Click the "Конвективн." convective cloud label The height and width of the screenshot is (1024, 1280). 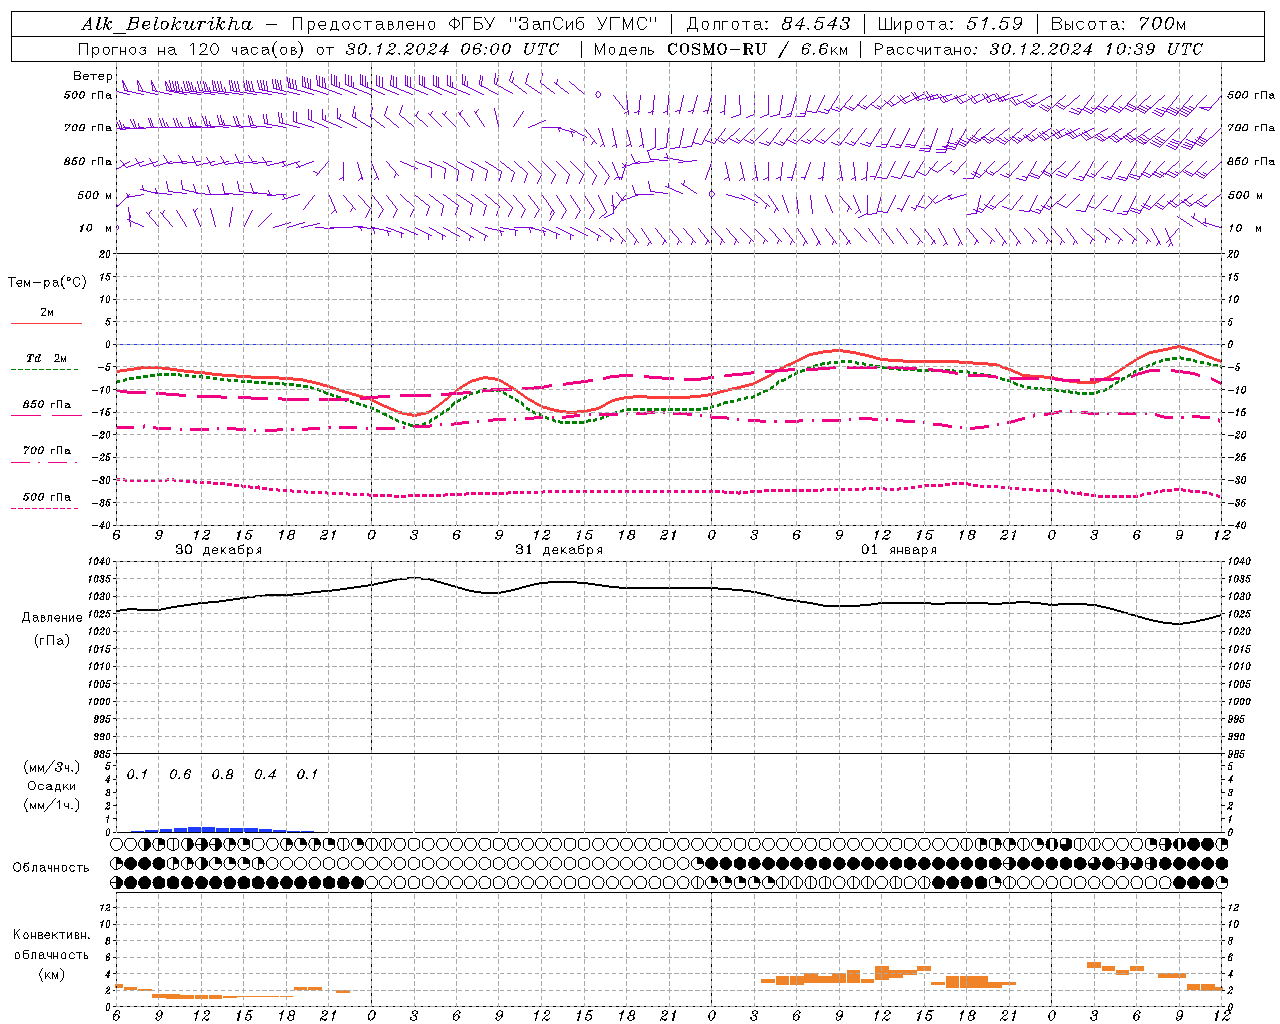click(51, 935)
